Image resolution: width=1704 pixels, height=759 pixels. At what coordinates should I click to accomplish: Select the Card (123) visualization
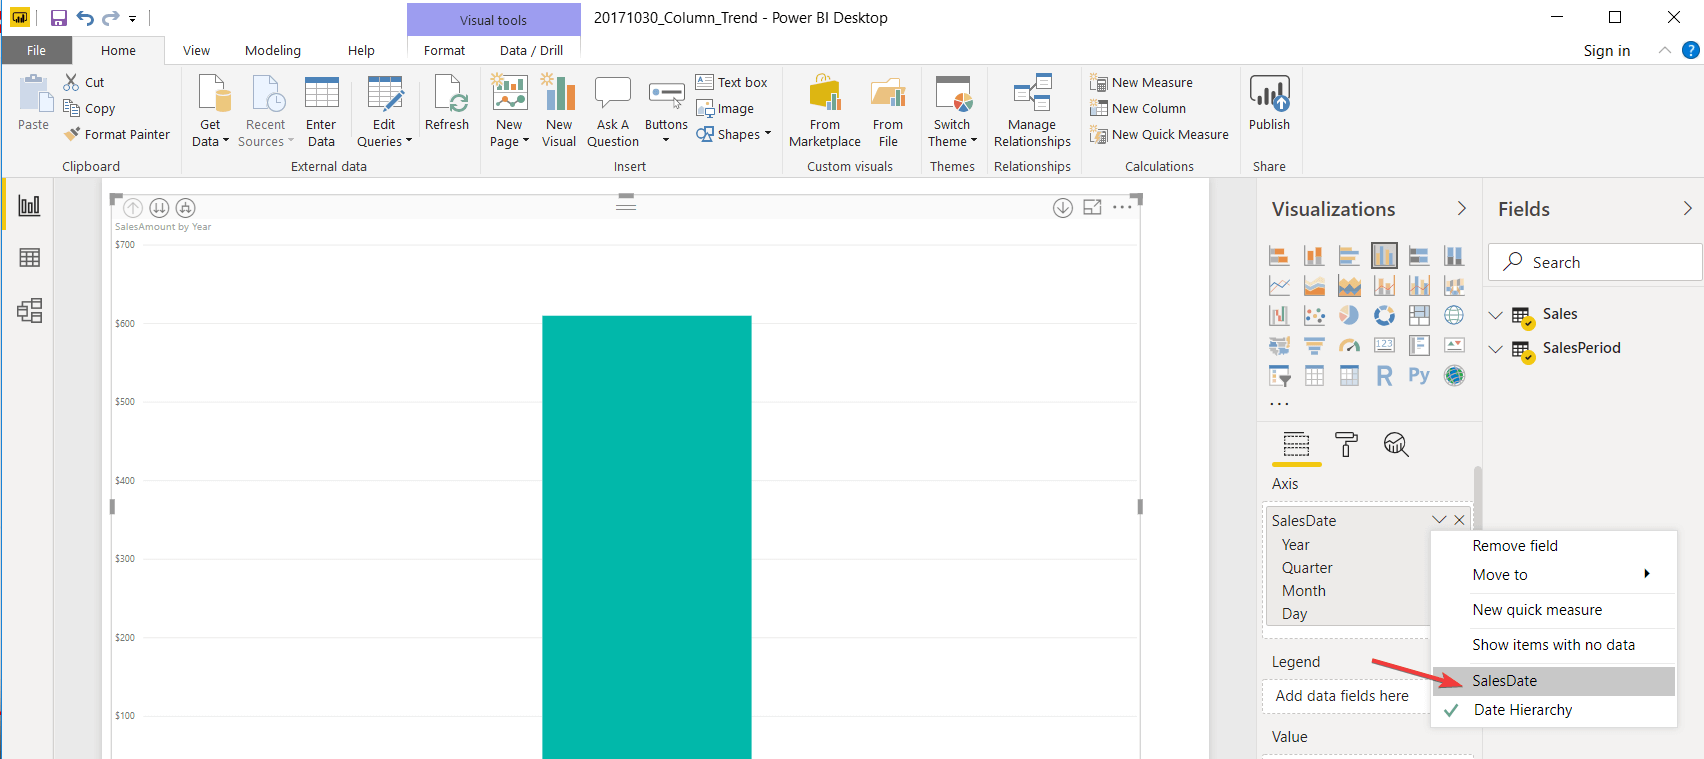click(x=1384, y=346)
